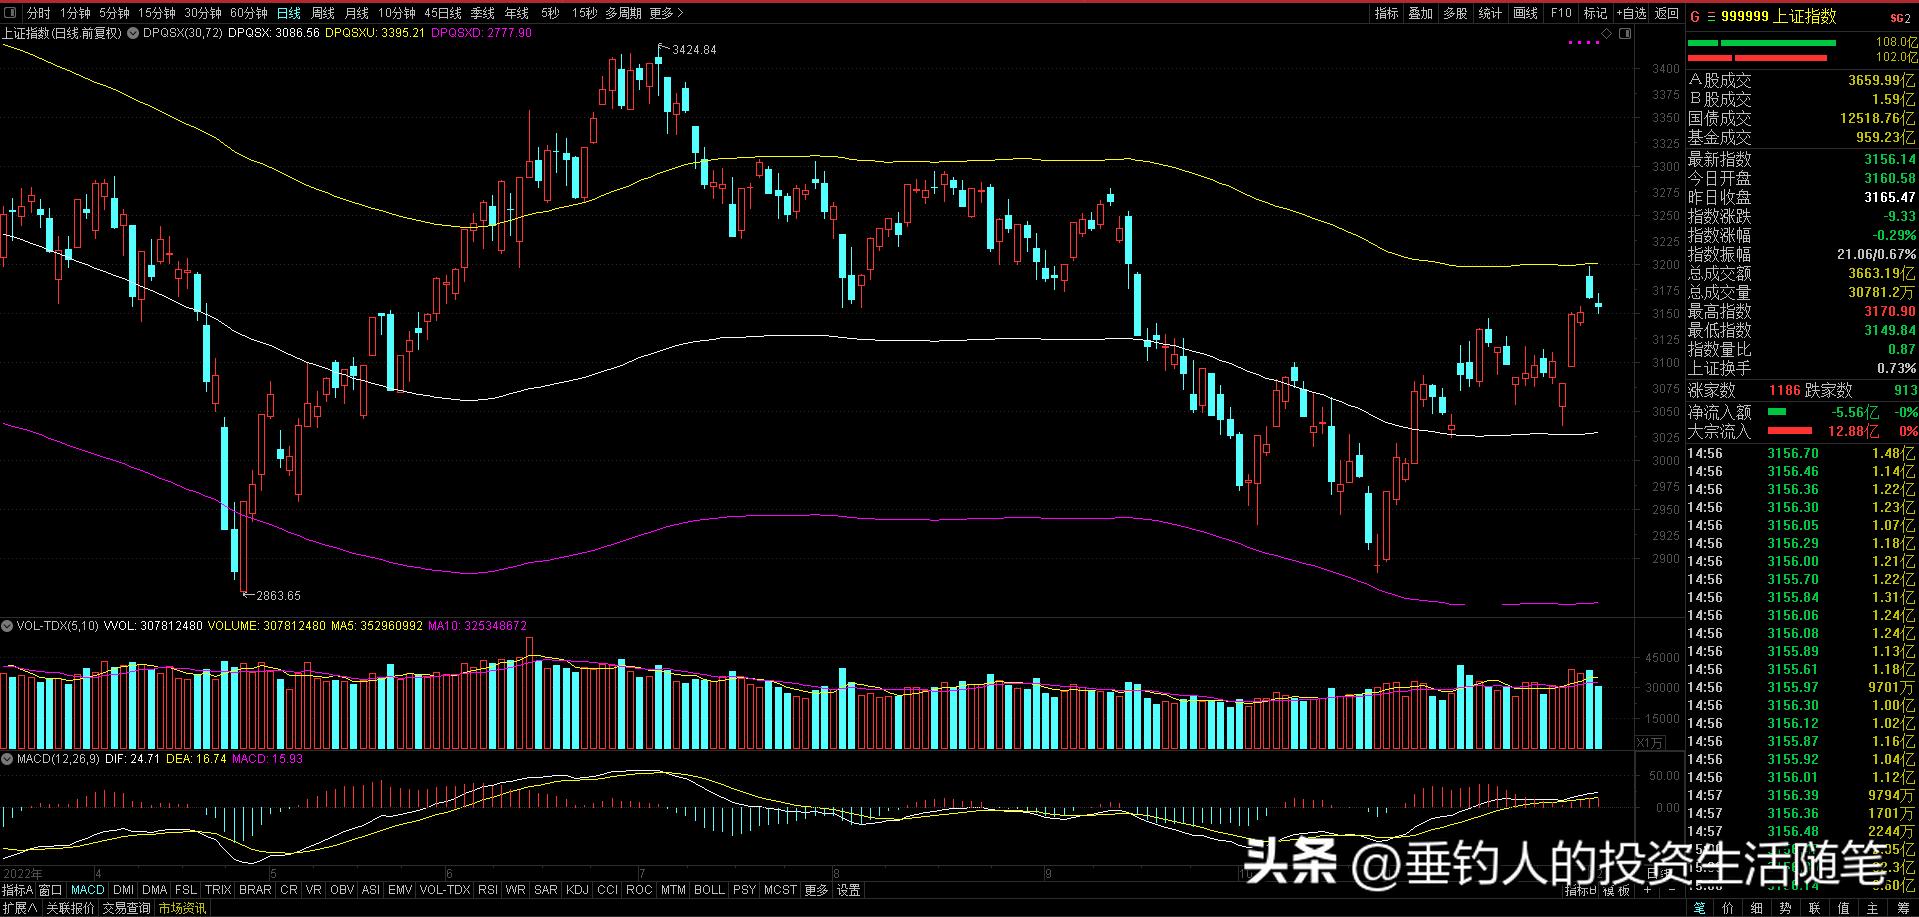The image size is (1919, 917).
Task: Switch the lower indicator to BOLL
Action: (x=708, y=889)
